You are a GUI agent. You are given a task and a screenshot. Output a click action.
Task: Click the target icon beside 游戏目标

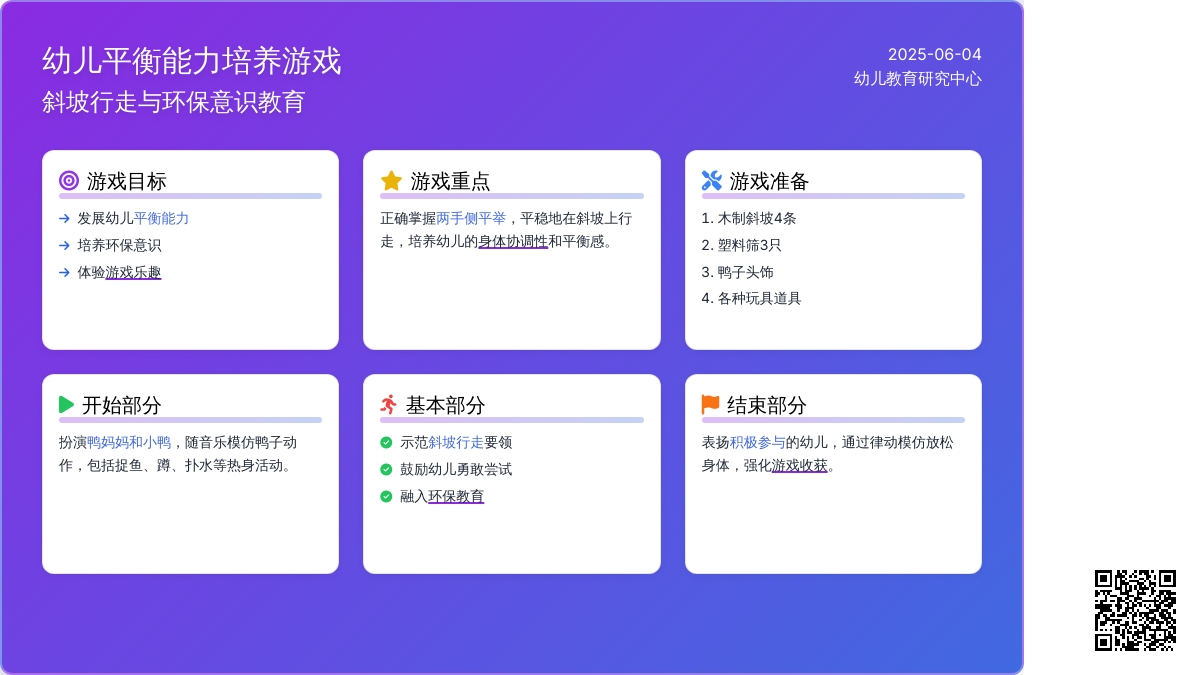[69, 181]
